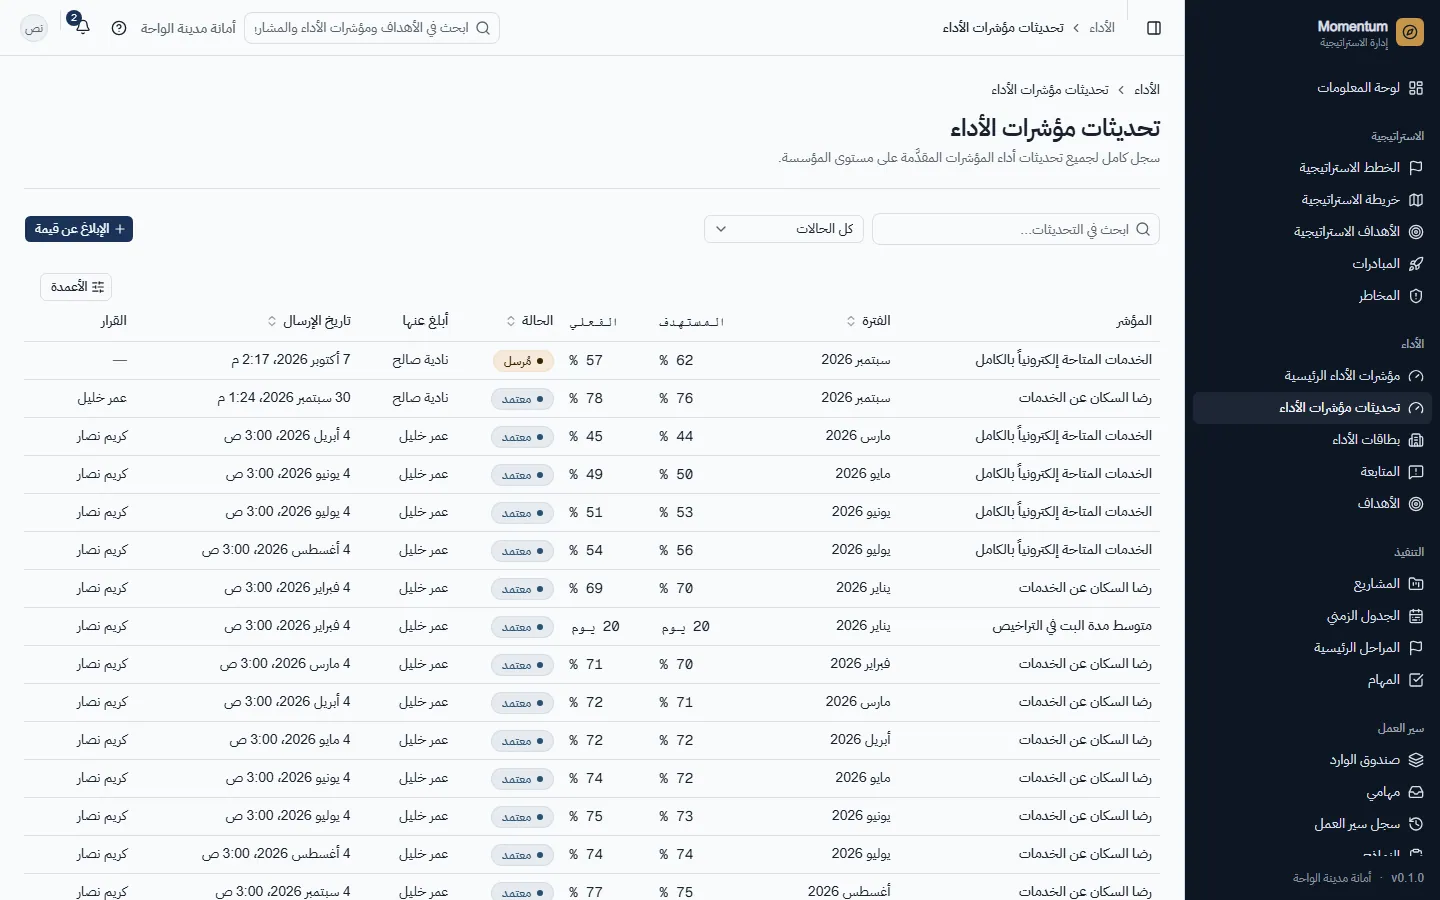Click the الجدول الزمني calendar icon
1440x900 pixels.
click(1416, 616)
